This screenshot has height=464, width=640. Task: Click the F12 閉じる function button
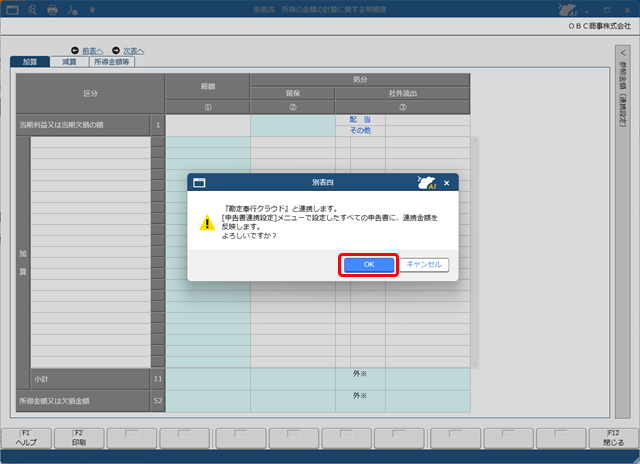[x=613, y=438]
